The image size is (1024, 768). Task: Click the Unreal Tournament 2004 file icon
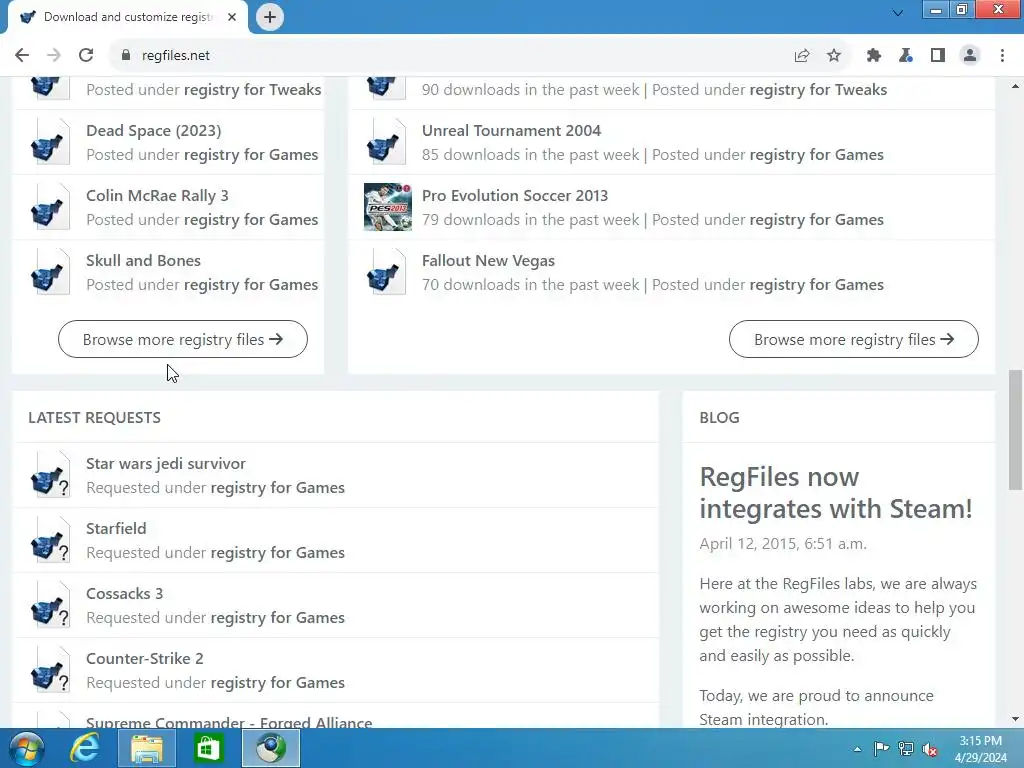(x=386, y=142)
